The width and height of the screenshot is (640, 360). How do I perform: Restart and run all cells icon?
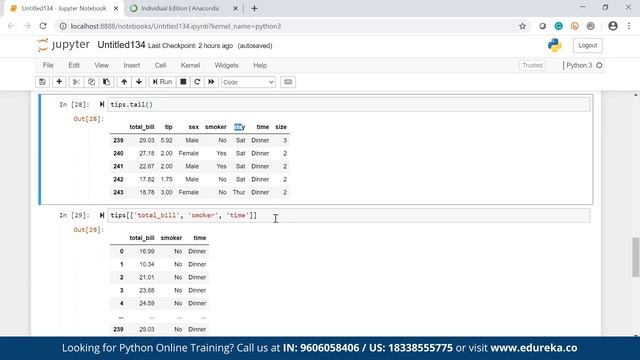(x=211, y=82)
